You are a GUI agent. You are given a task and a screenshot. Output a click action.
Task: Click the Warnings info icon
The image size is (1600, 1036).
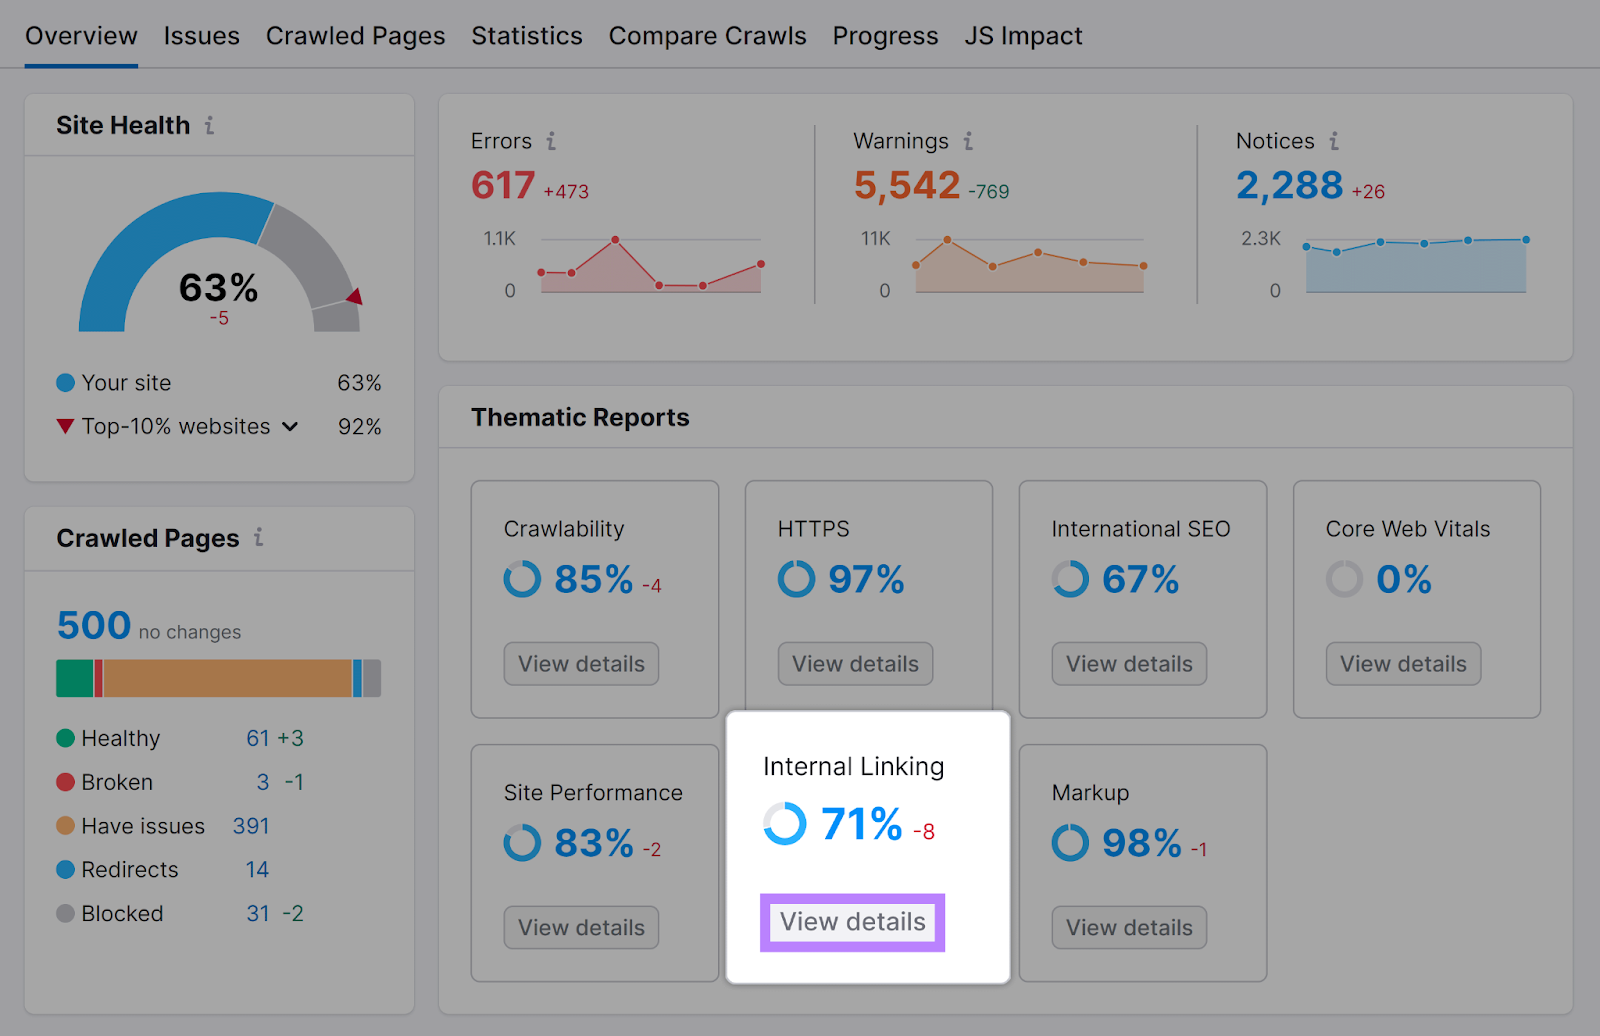[966, 141]
